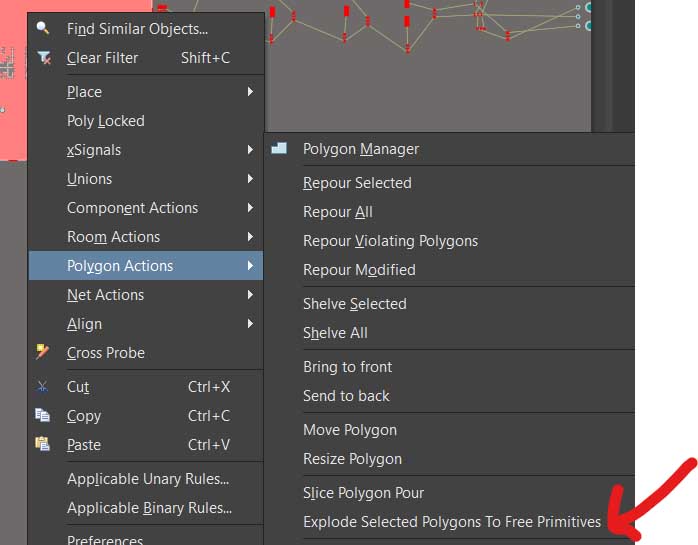Select Repour Selected
698x545 pixels.
357,183
